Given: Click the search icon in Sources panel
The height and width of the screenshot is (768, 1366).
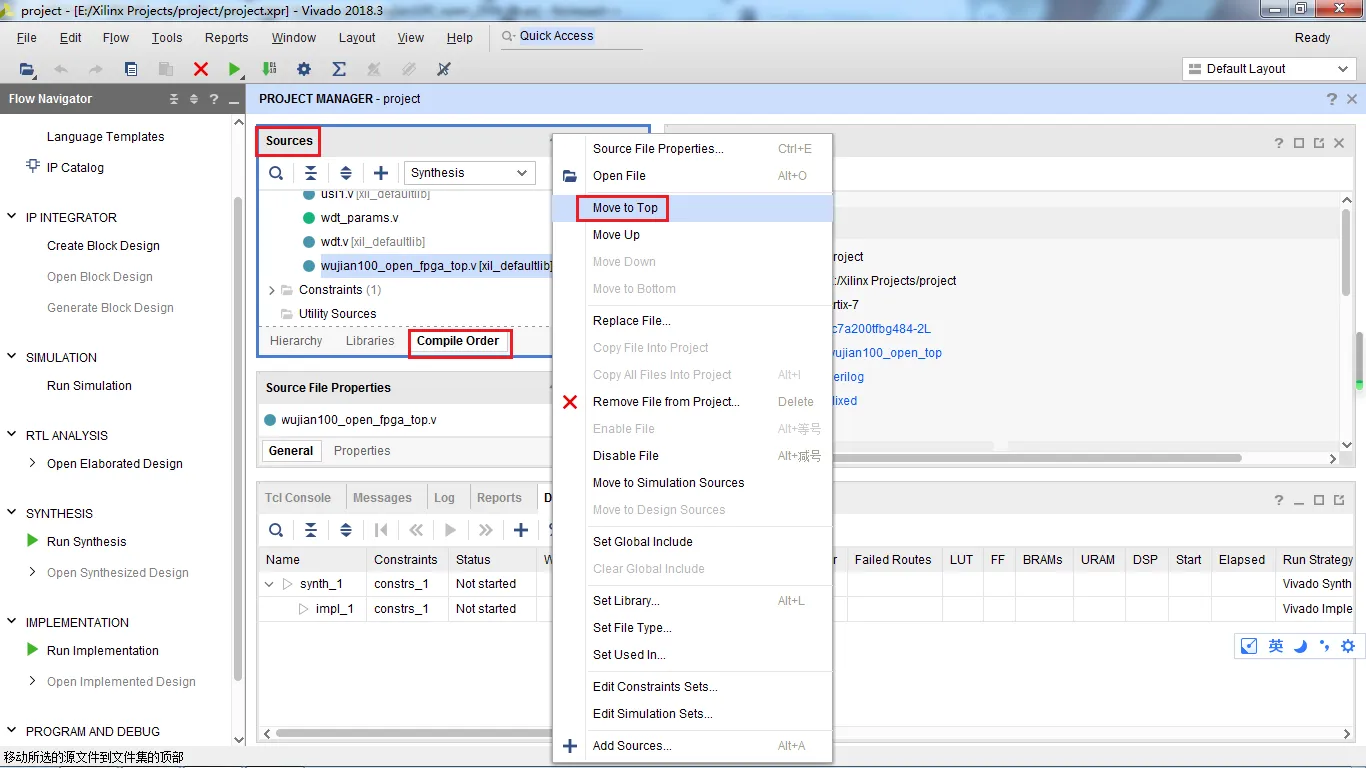Looking at the screenshot, I should [x=276, y=173].
